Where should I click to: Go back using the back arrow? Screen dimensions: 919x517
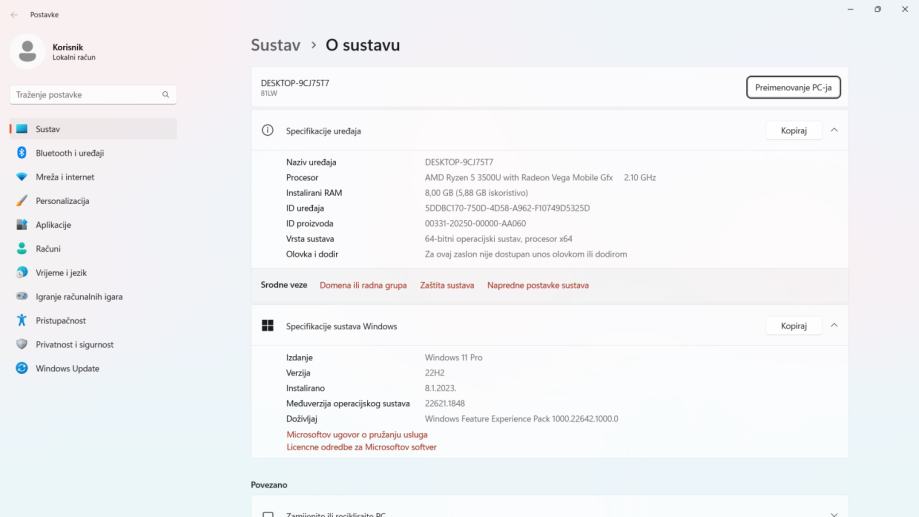pyautogui.click(x=14, y=15)
